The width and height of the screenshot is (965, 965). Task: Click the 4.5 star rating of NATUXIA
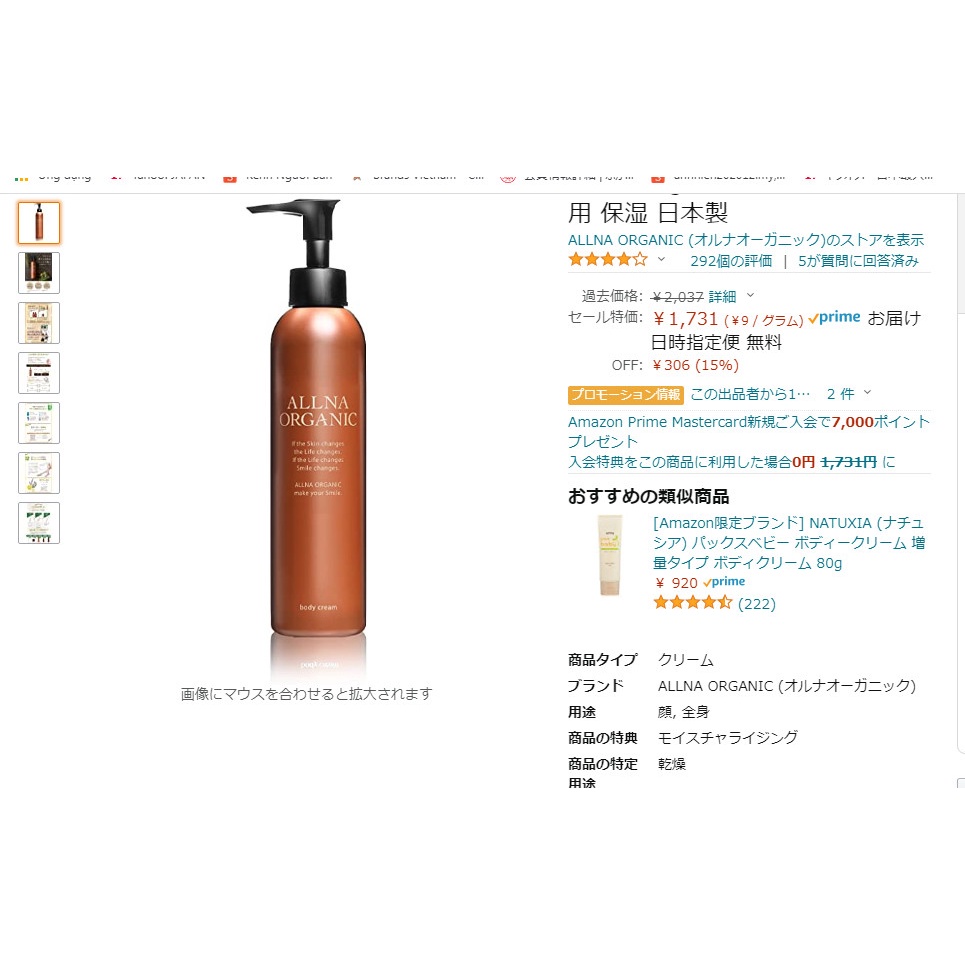692,603
